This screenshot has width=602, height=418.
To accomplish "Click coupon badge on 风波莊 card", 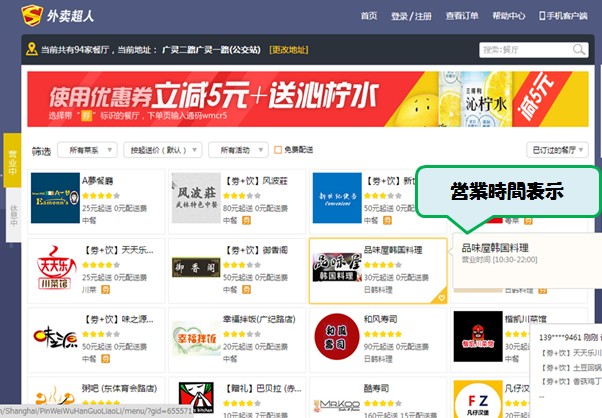I will [x=246, y=220].
